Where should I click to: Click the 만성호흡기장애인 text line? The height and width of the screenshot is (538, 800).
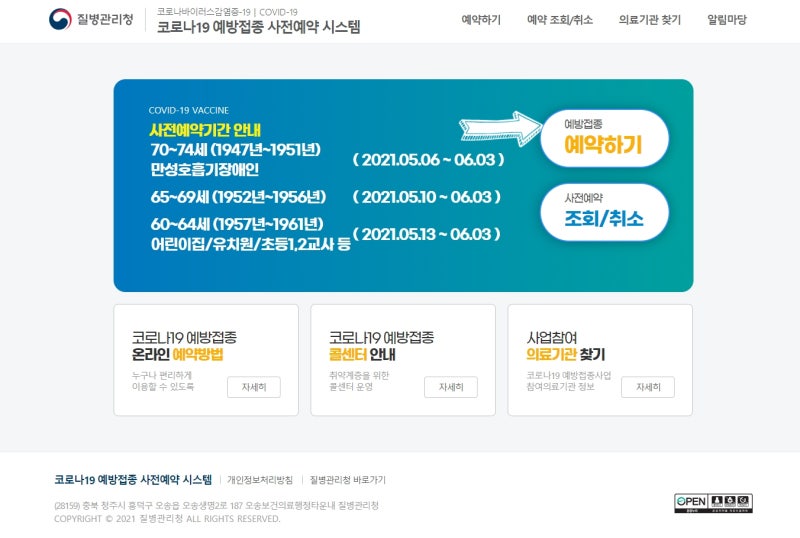click(205, 169)
